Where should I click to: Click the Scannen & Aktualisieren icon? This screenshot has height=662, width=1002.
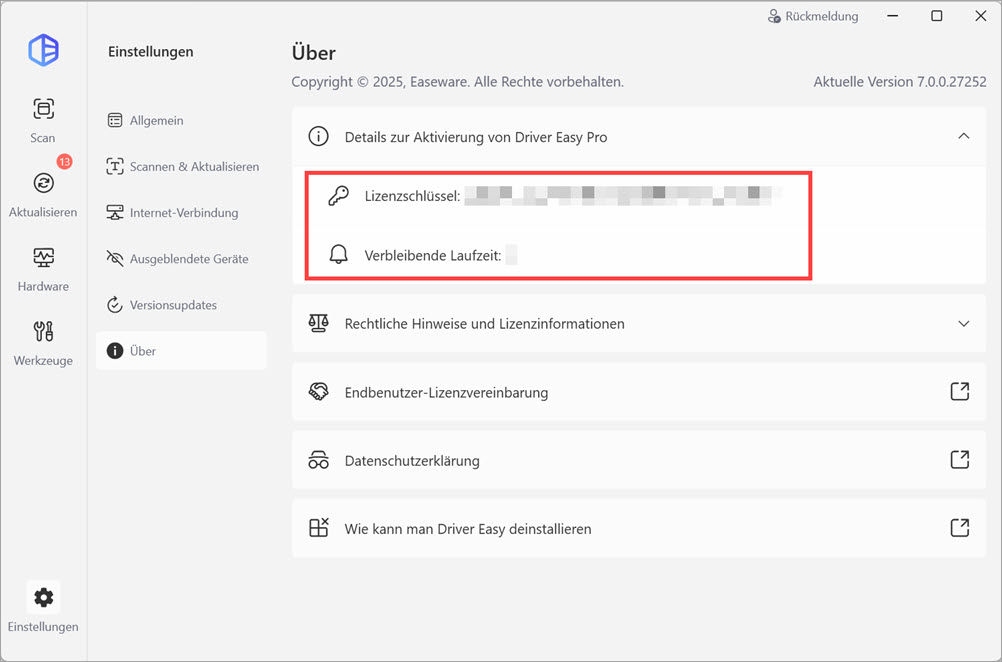[x=115, y=166]
